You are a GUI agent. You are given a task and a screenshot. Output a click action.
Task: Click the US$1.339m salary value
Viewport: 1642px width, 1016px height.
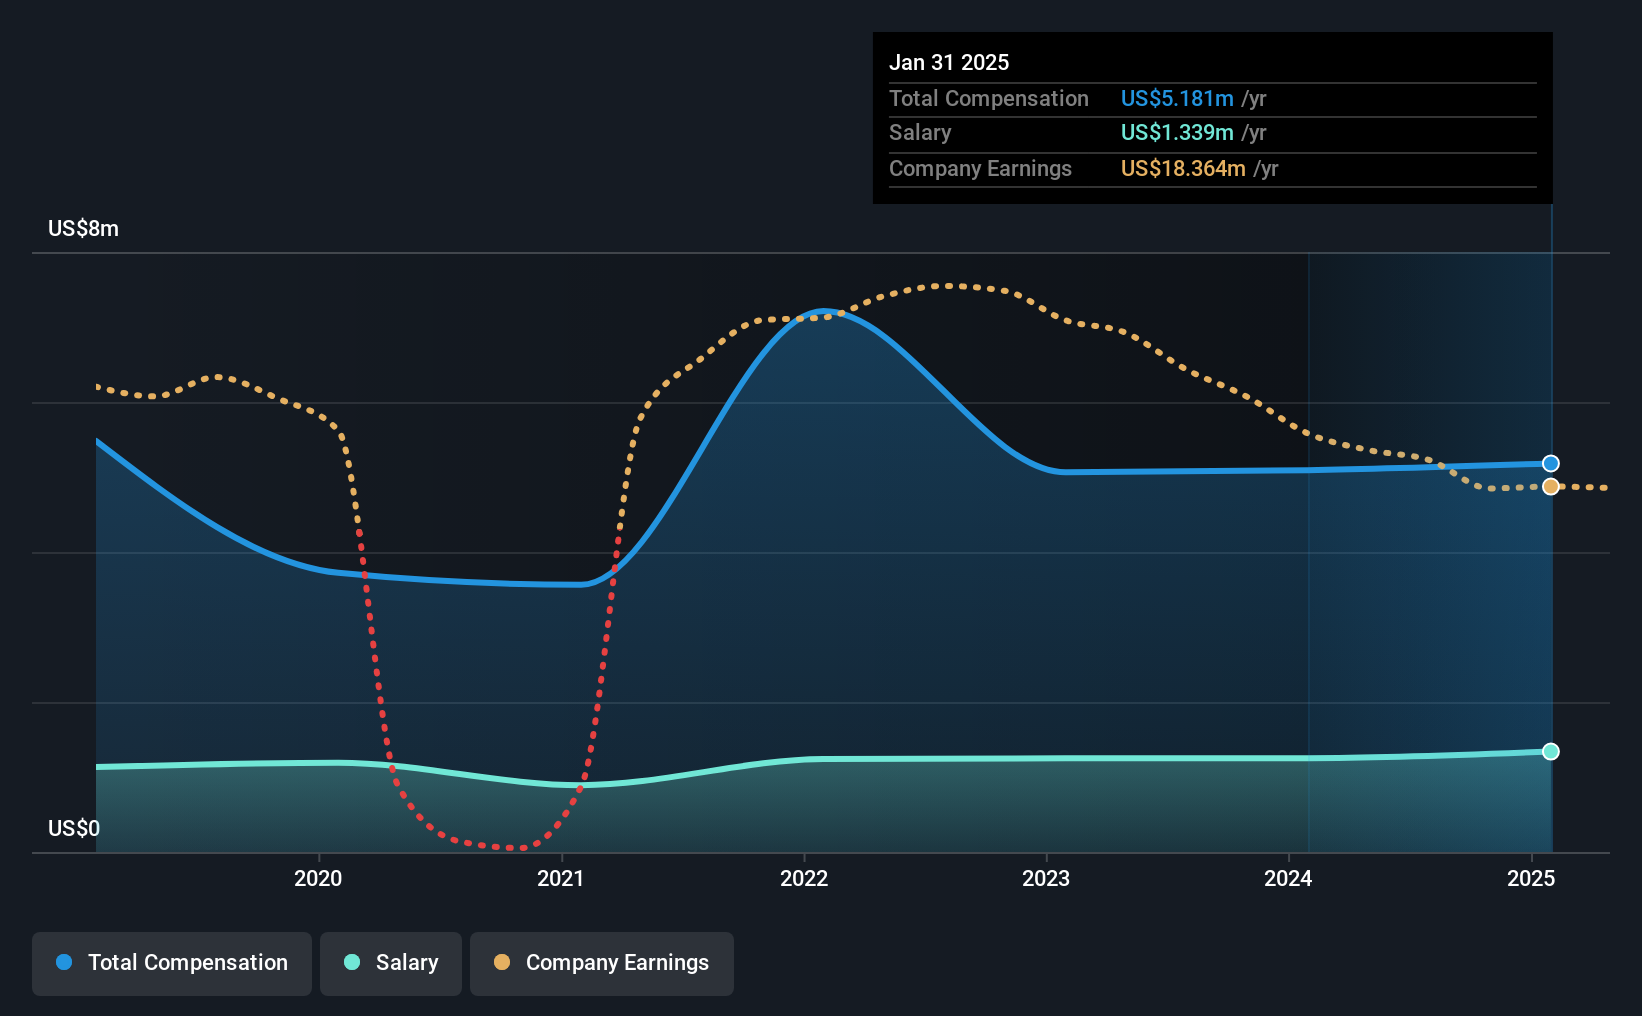pos(1177,132)
